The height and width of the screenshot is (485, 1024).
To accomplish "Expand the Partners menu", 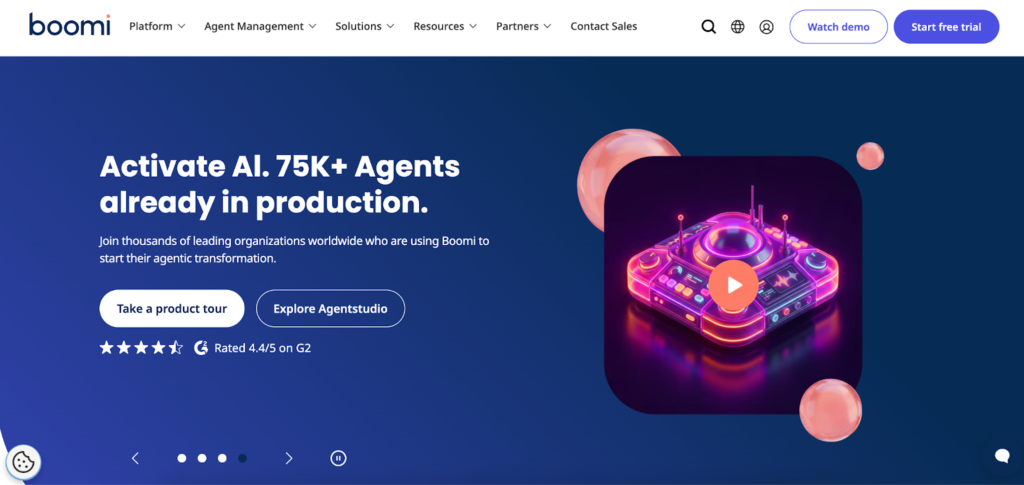I will click(x=524, y=27).
